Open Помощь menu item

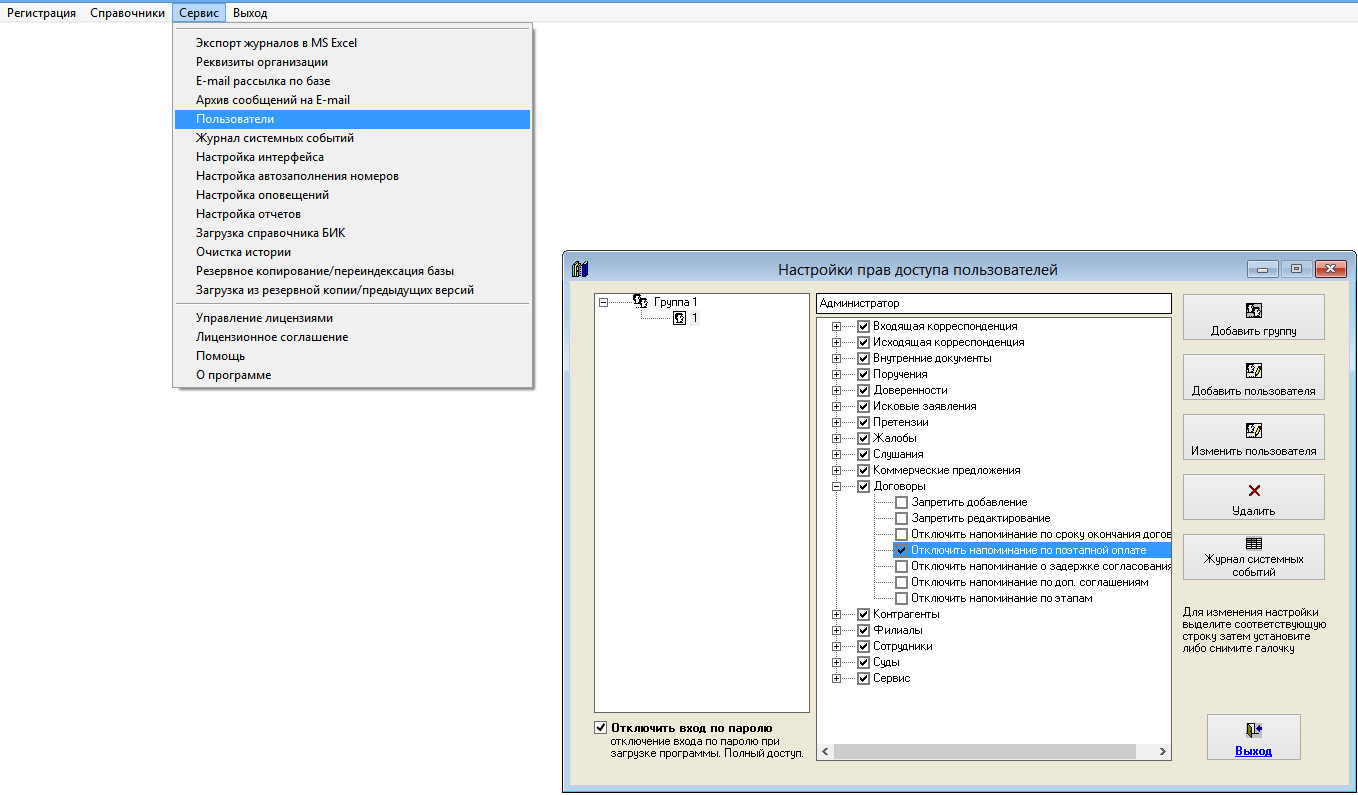pos(352,356)
